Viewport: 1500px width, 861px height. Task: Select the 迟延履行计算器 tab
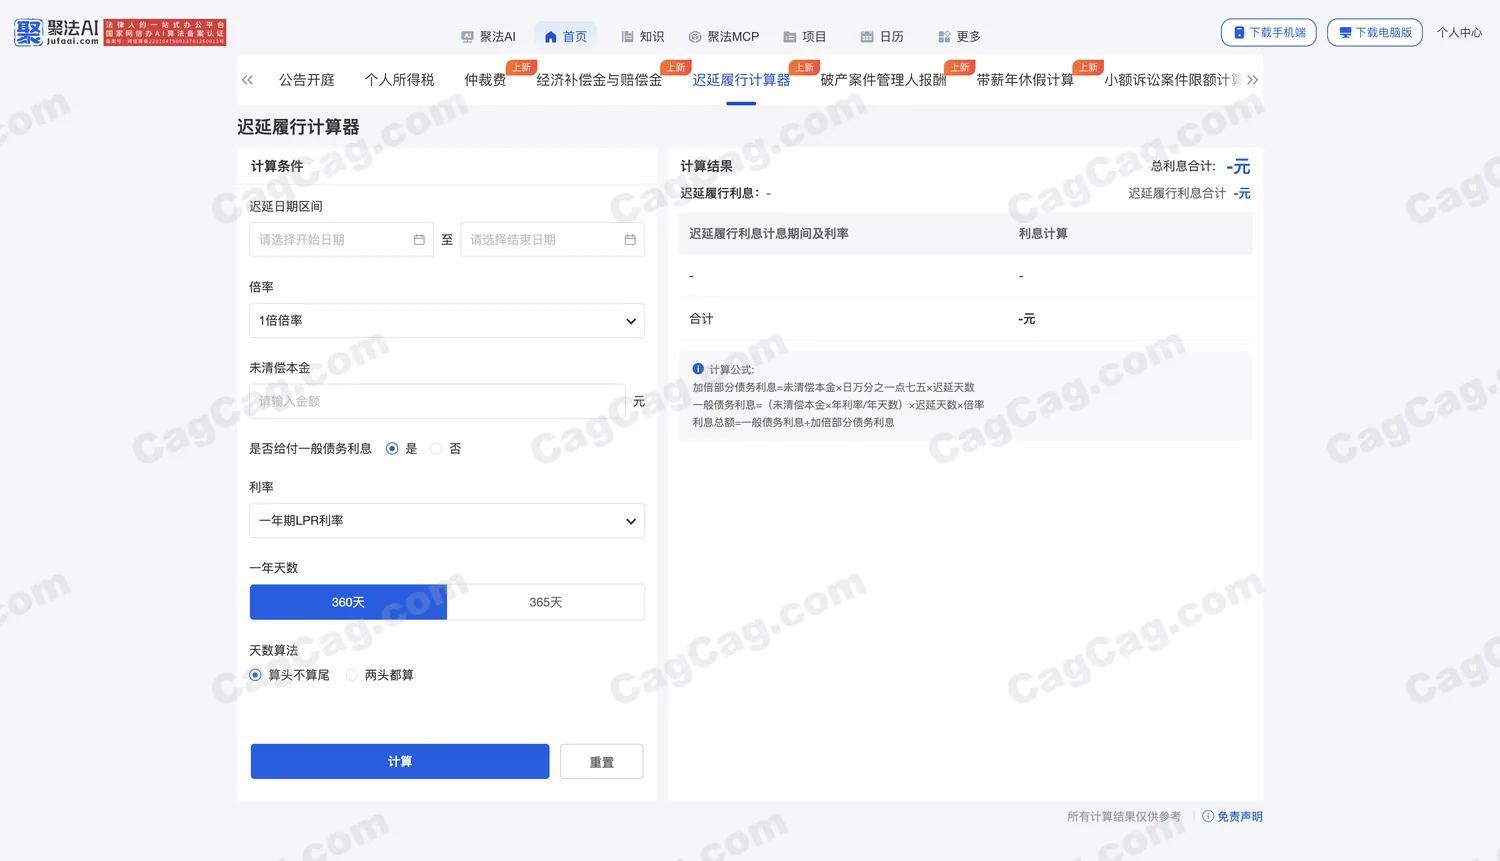[x=741, y=80]
